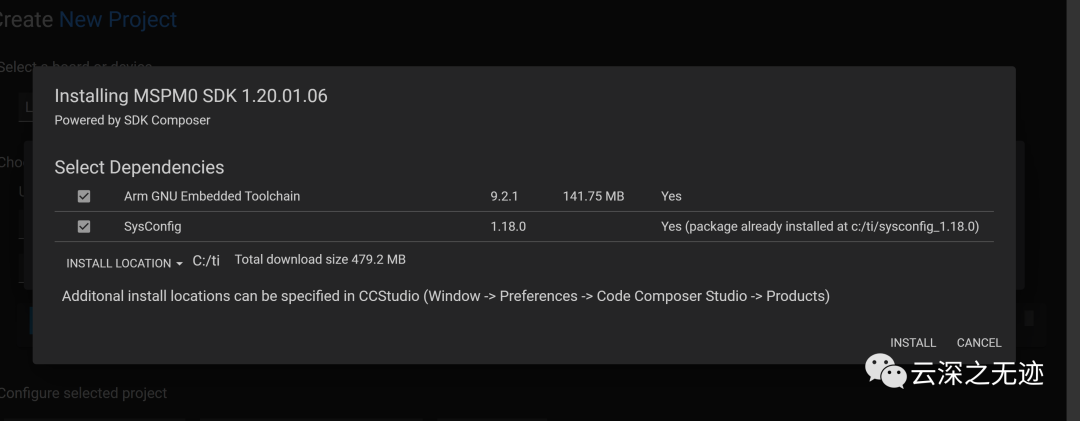Click the Installing MSPM0 SDK dialog title

point(191,96)
